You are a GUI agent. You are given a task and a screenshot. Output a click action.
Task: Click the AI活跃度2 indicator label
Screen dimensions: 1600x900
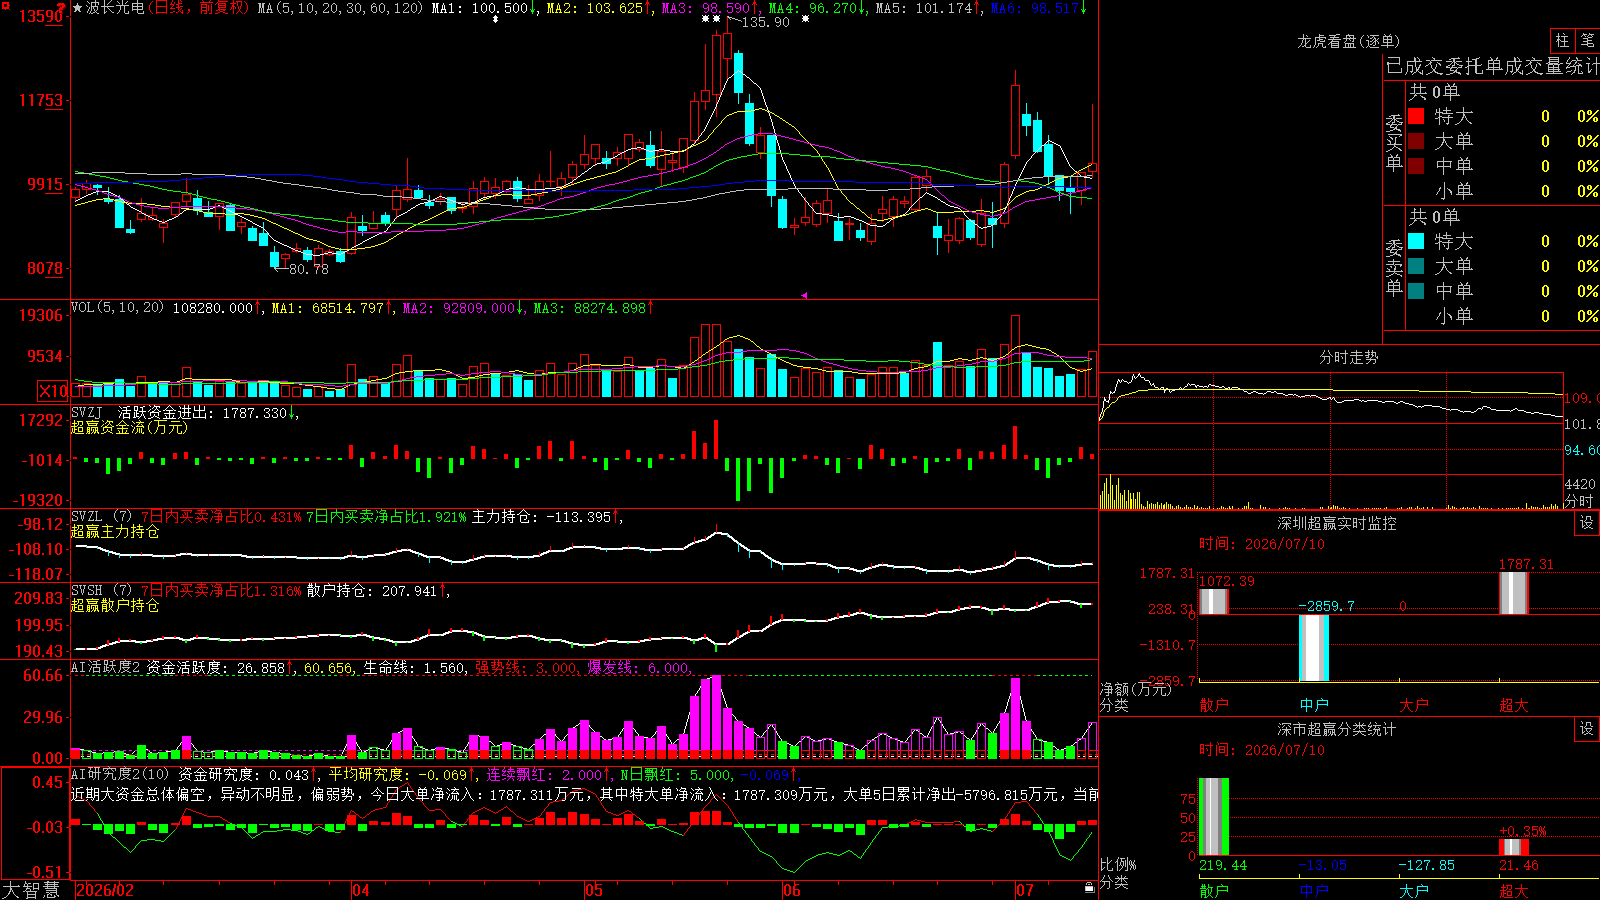point(106,667)
